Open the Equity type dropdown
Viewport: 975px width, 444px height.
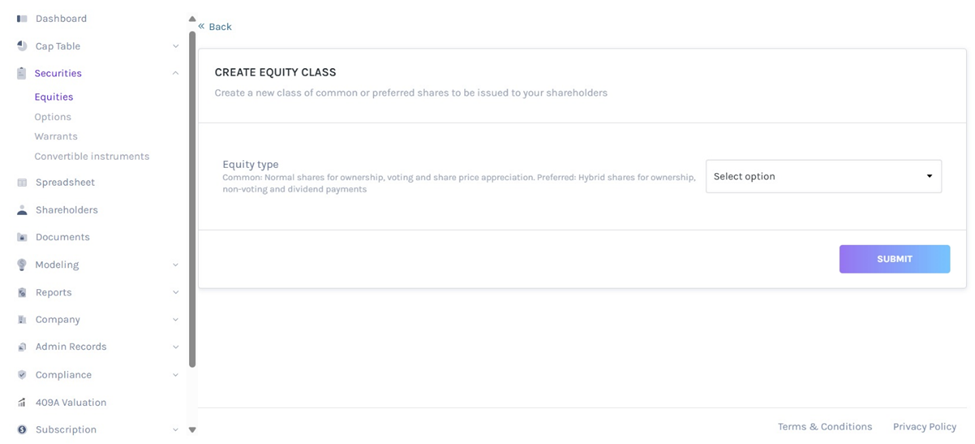823,176
